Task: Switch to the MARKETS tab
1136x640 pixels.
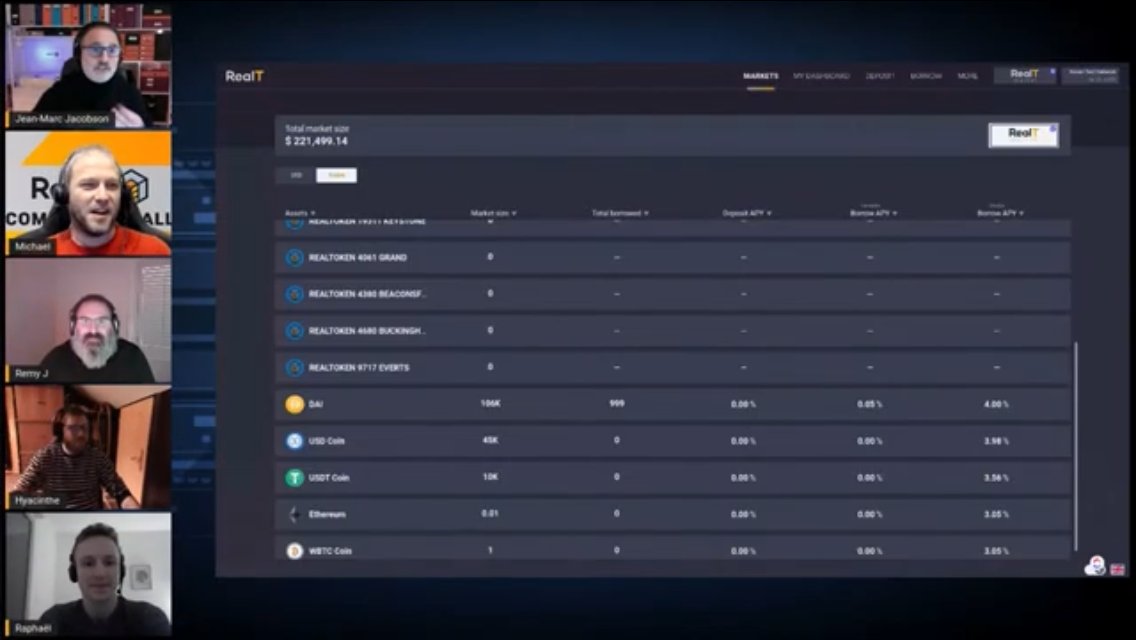Action: pos(761,76)
